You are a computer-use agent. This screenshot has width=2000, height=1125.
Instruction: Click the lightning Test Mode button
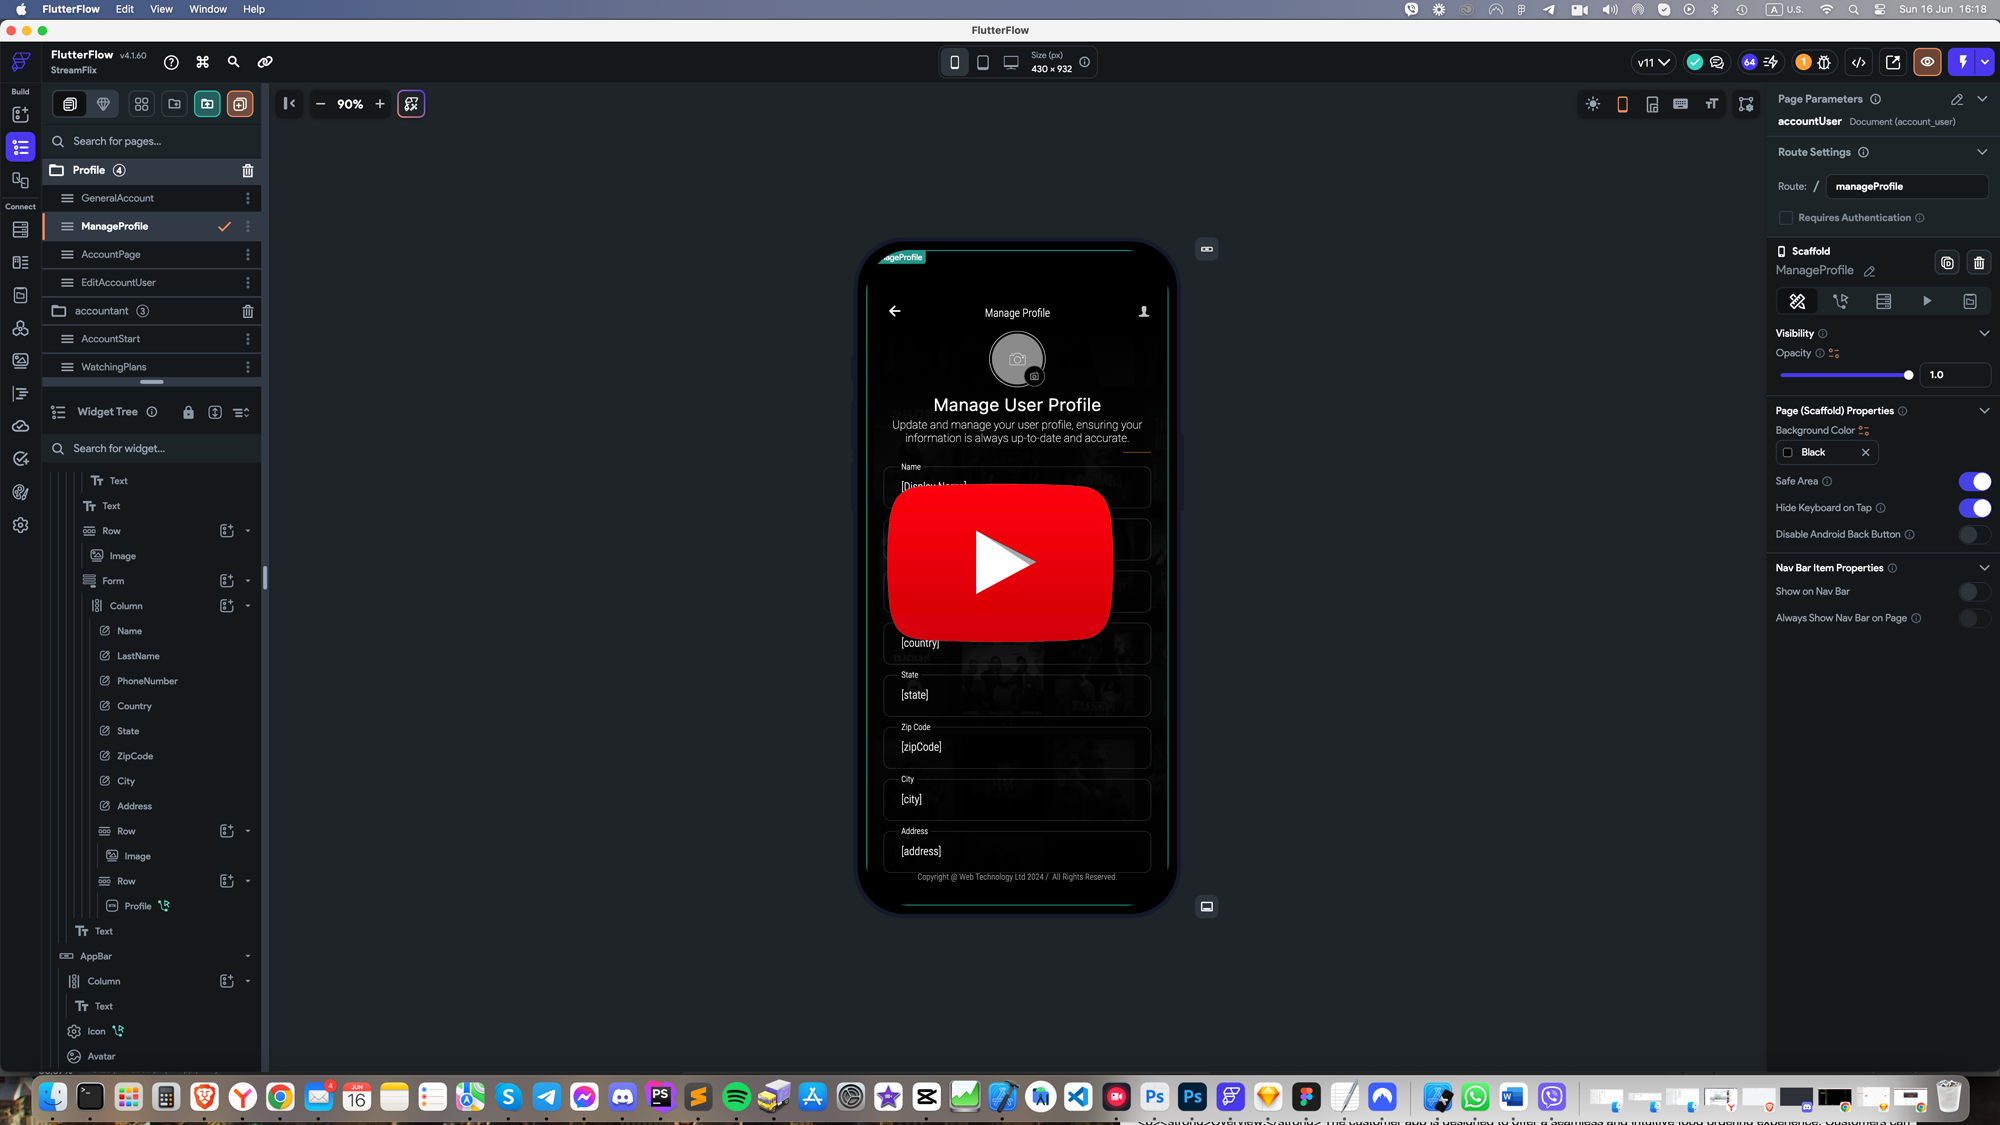[1963, 62]
